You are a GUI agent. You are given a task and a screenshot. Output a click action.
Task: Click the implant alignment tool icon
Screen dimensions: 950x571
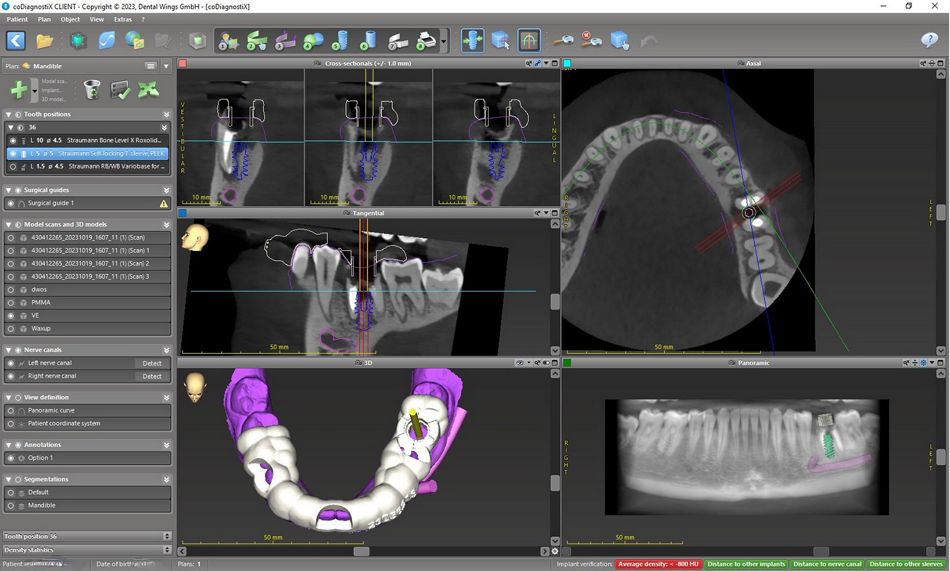pyautogui.click(x=472, y=41)
